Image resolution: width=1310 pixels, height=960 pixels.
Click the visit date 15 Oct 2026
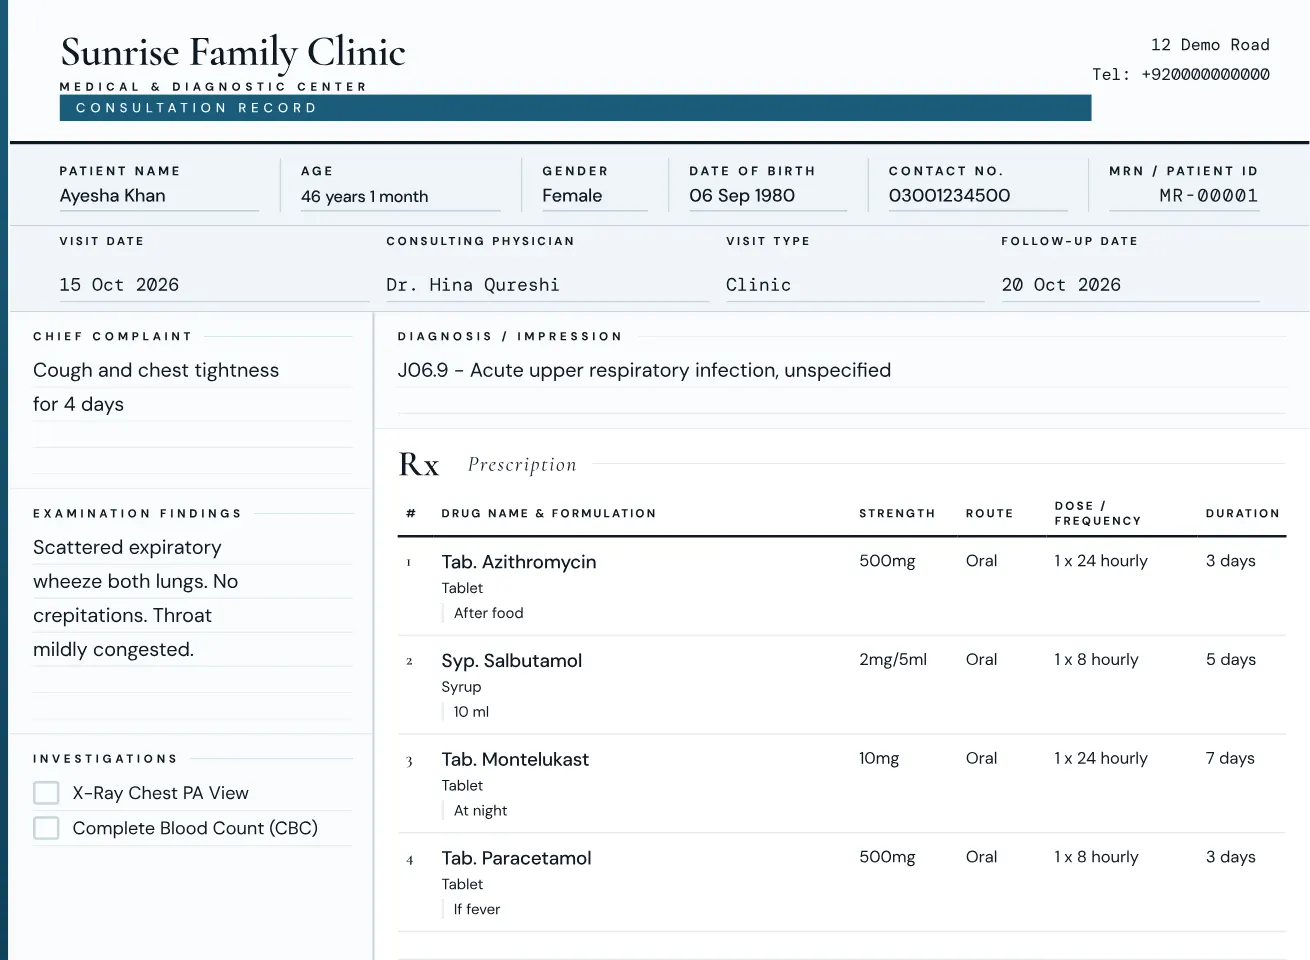click(214, 285)
